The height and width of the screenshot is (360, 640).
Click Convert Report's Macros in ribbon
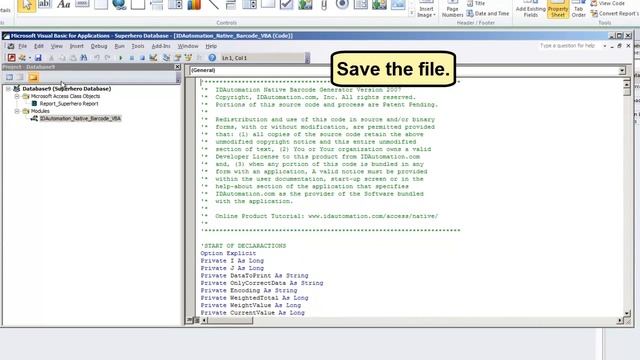(x=615, y=13)
